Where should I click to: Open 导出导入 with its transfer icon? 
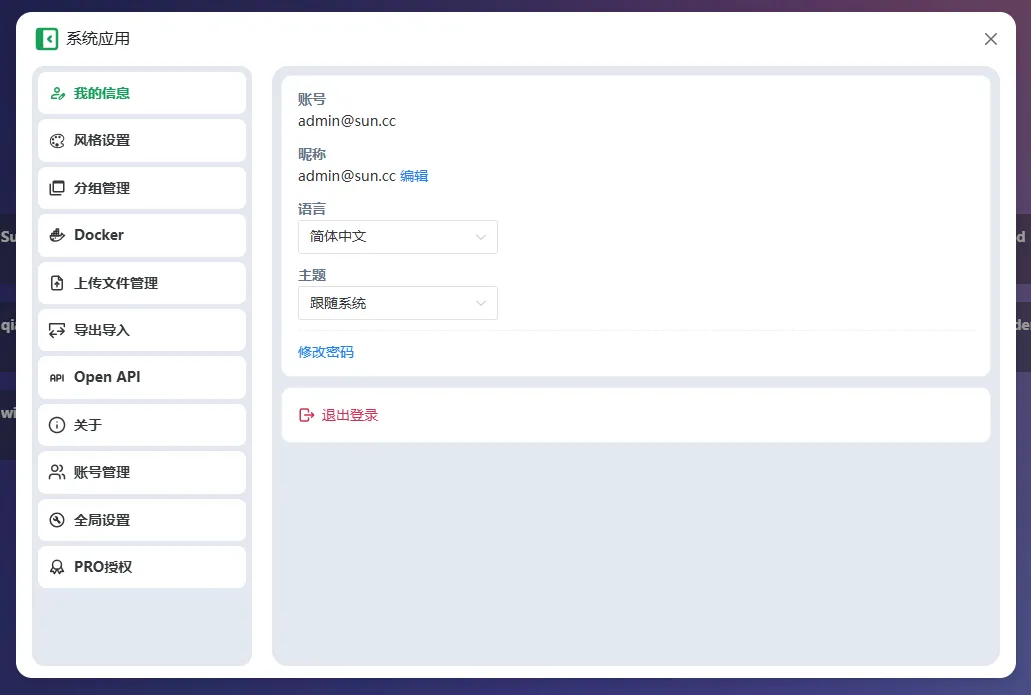coord(58,330)
